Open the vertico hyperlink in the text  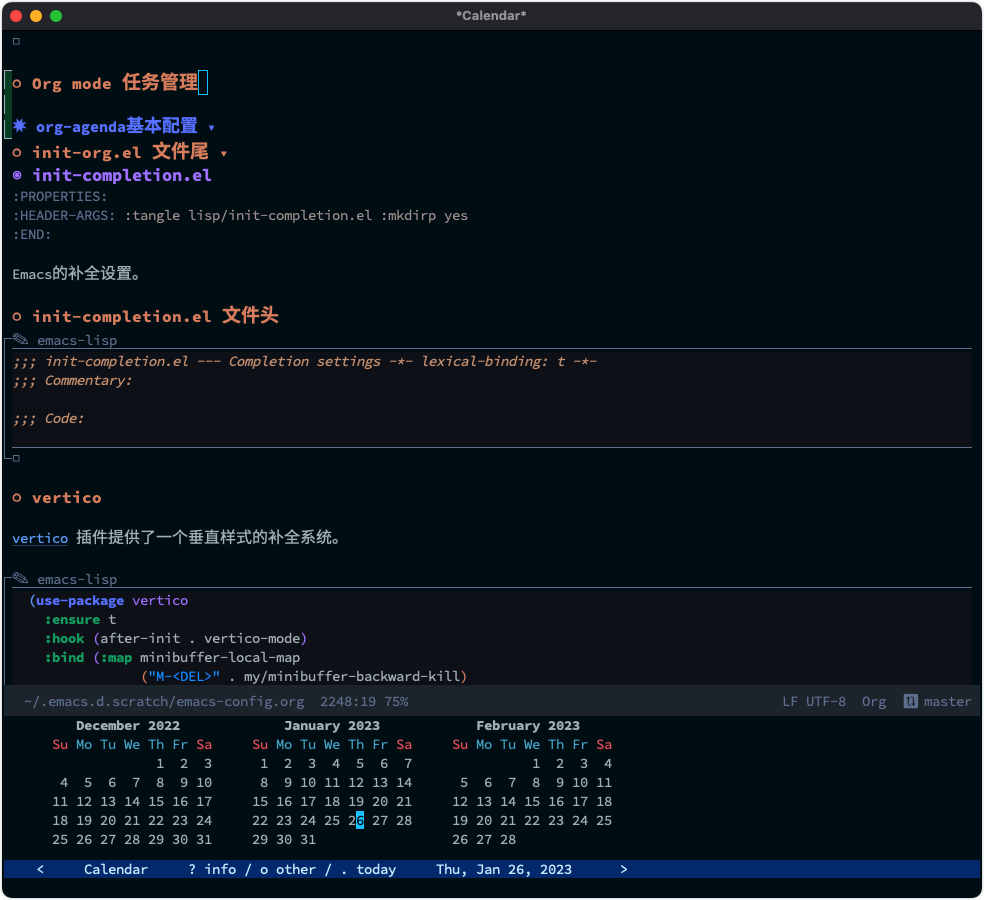[x=40, y=538]
